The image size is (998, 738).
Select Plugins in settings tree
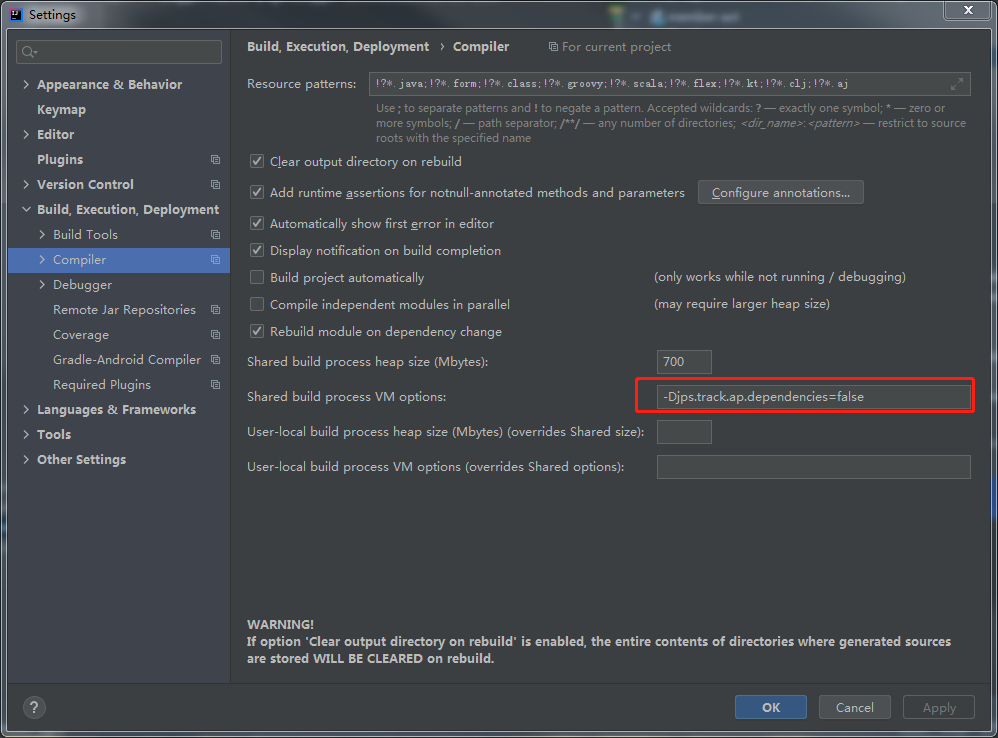(x=60, y=160)
